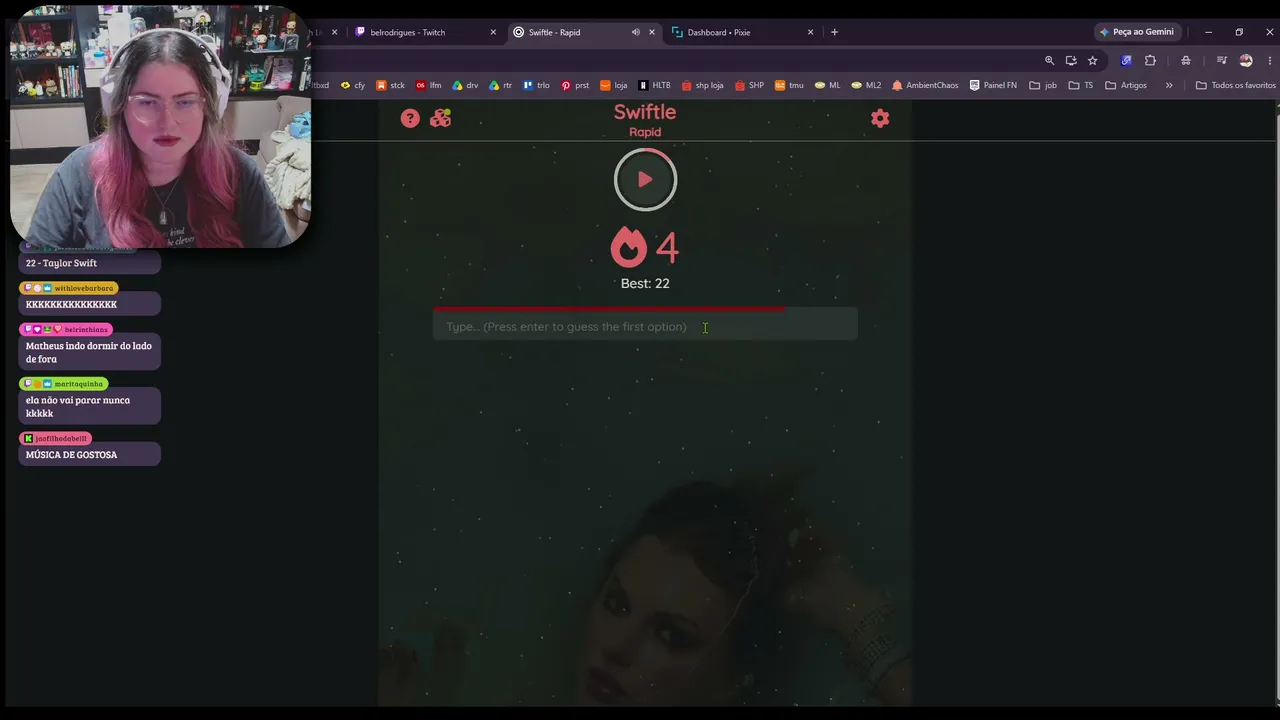Viewport: 1280px width, 720px height.
Task: Open the 'rtr' bookmark
Action: tap(501, 85)
